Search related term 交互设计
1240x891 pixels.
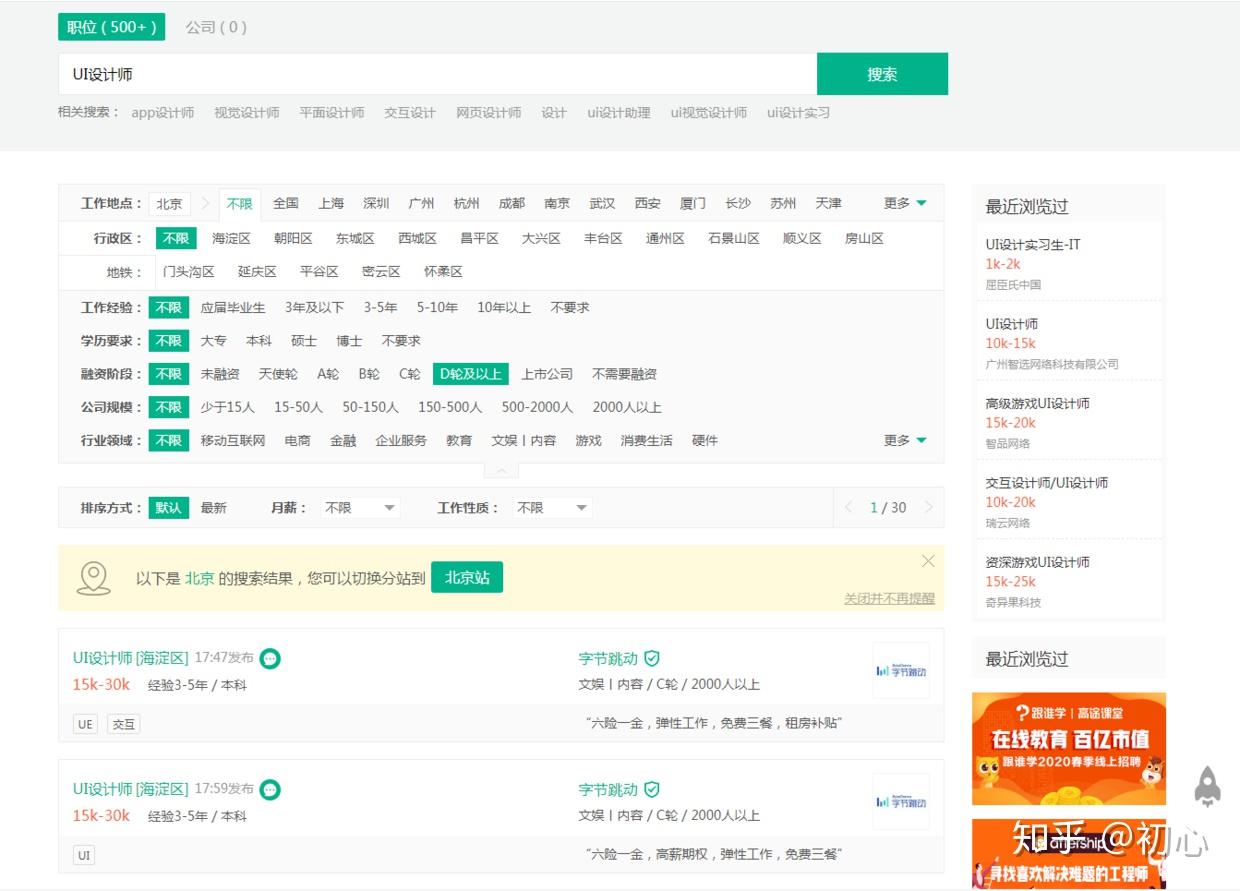(410, 113)
